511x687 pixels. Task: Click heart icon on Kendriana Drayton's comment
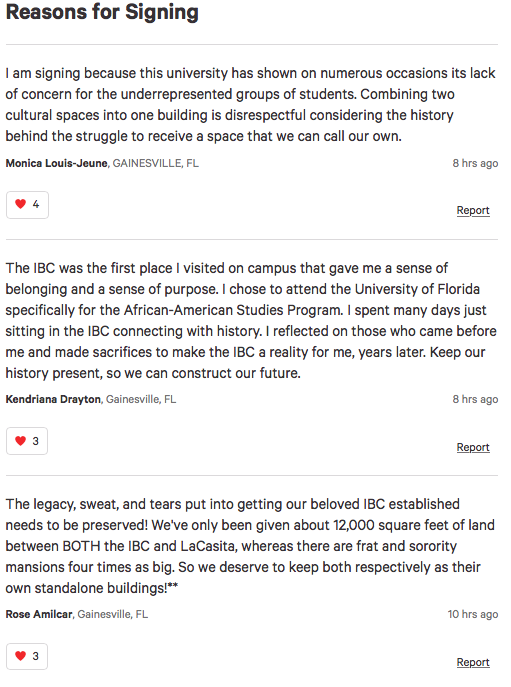pos(21,441)
